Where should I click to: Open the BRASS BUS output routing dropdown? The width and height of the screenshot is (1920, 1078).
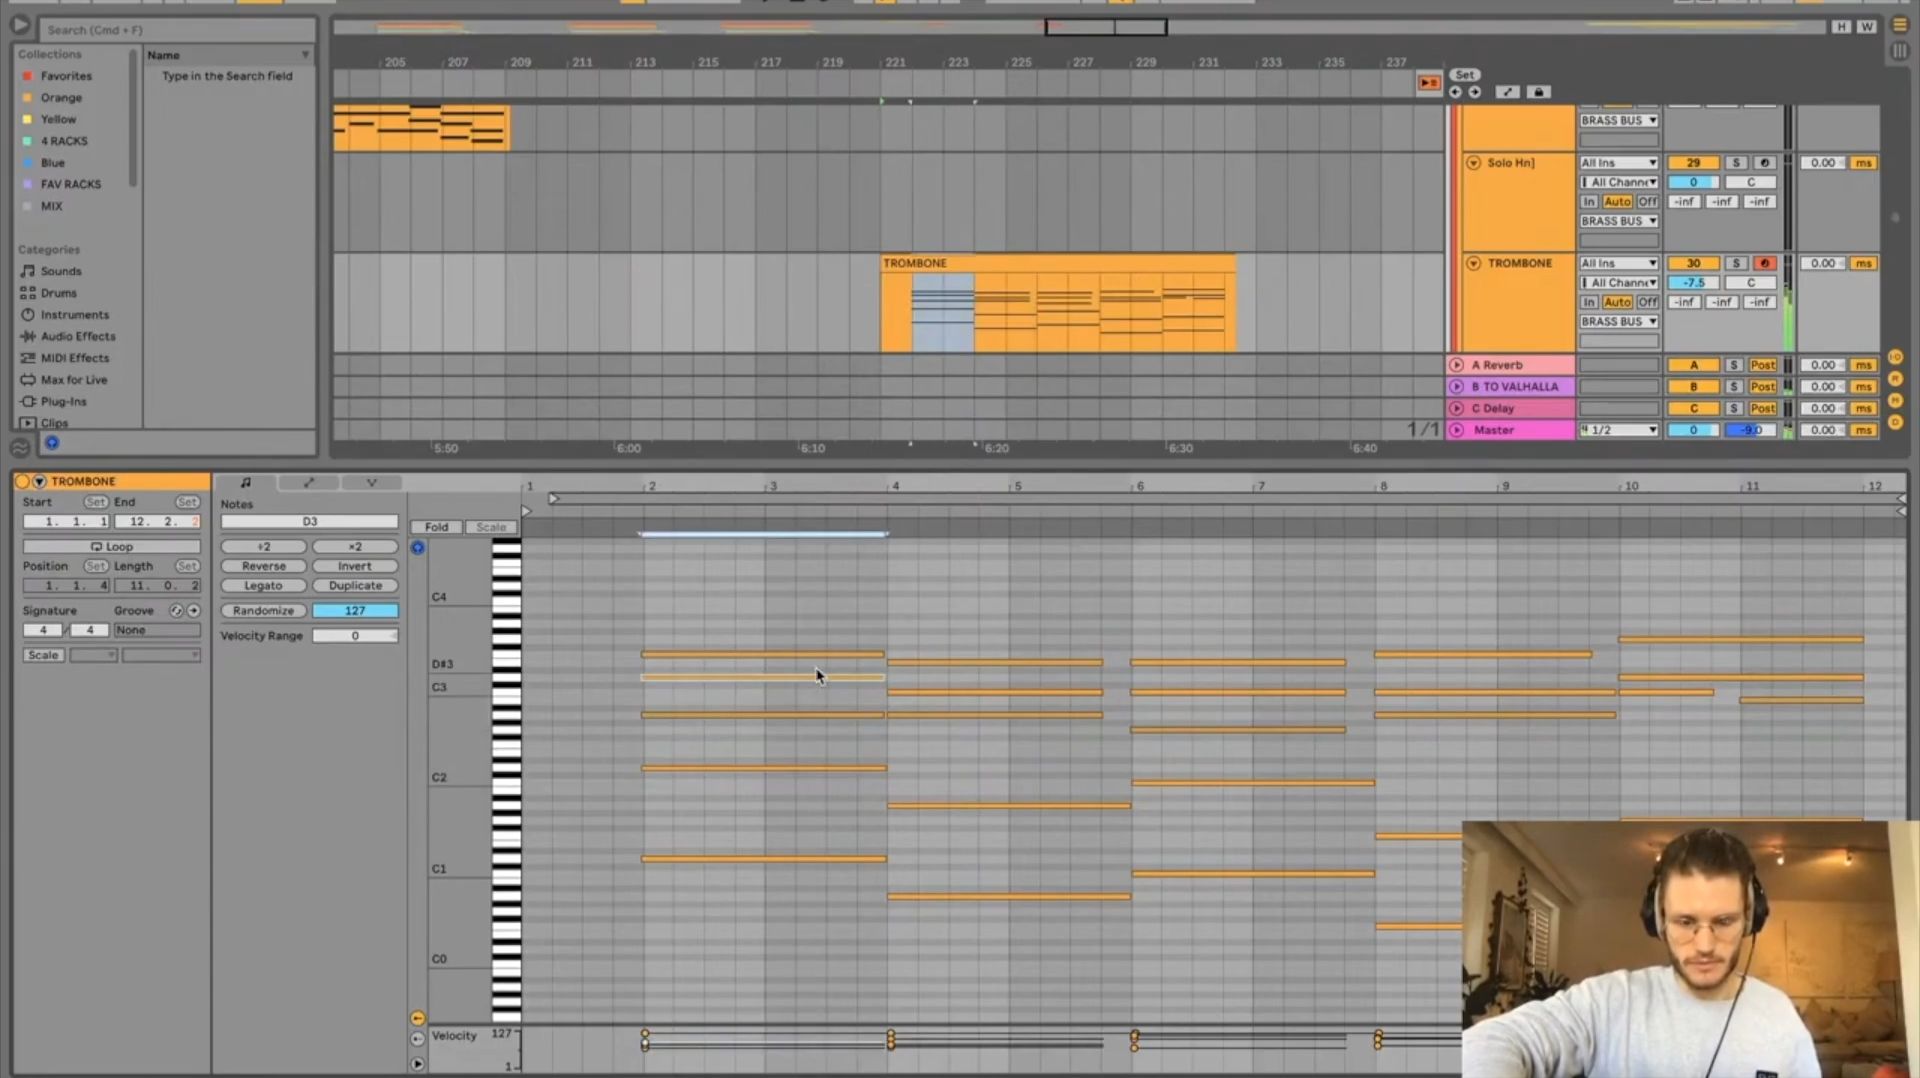[x=1617, y=321]
